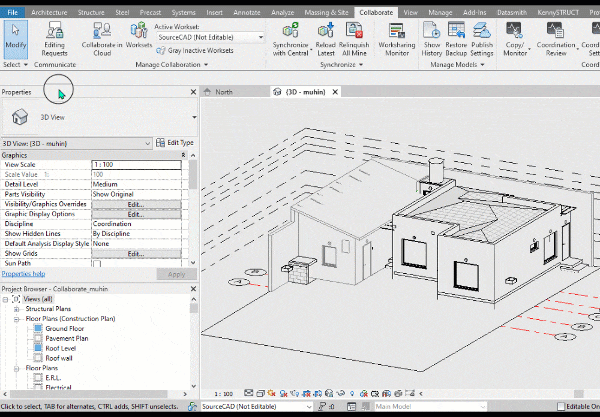Expand the Select panel dropdown
The image size is (600, 417).
26,65
